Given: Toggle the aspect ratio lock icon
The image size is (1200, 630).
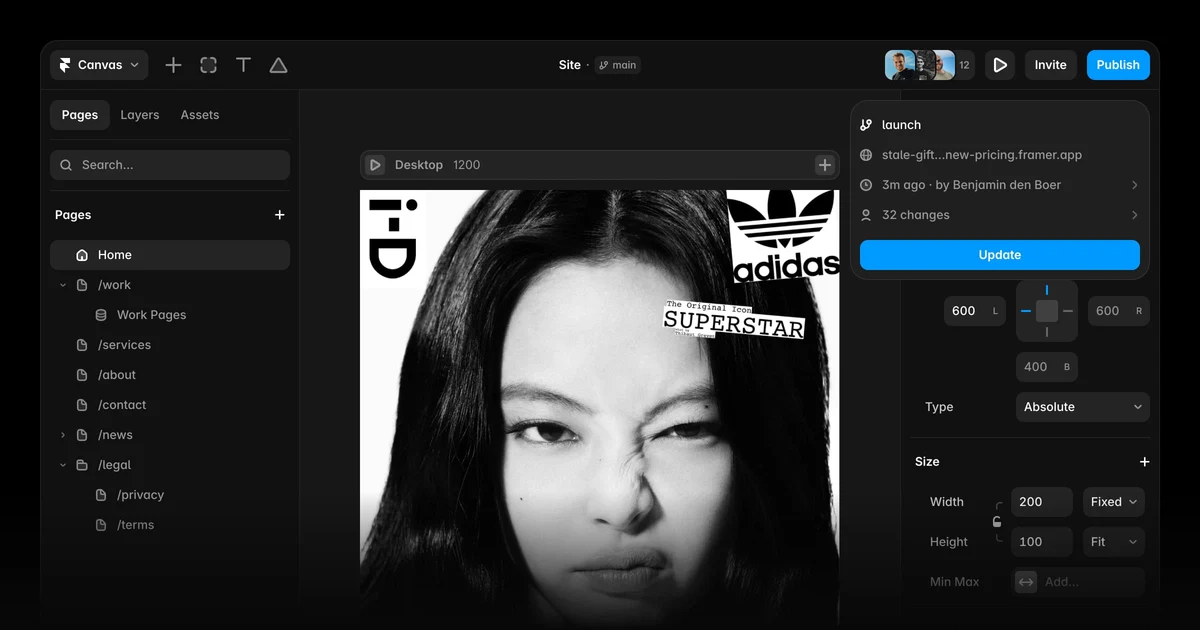Looking at the screenshot, I should click(997, 522).
